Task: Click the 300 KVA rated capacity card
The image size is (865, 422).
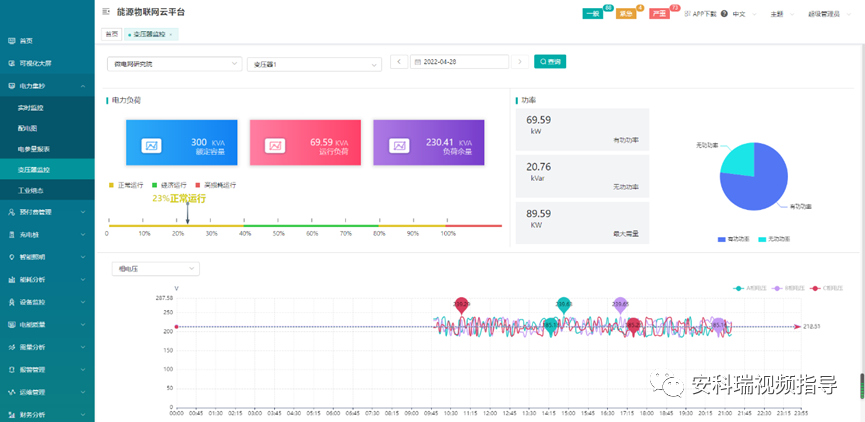Action: click(x=181, y=143)
